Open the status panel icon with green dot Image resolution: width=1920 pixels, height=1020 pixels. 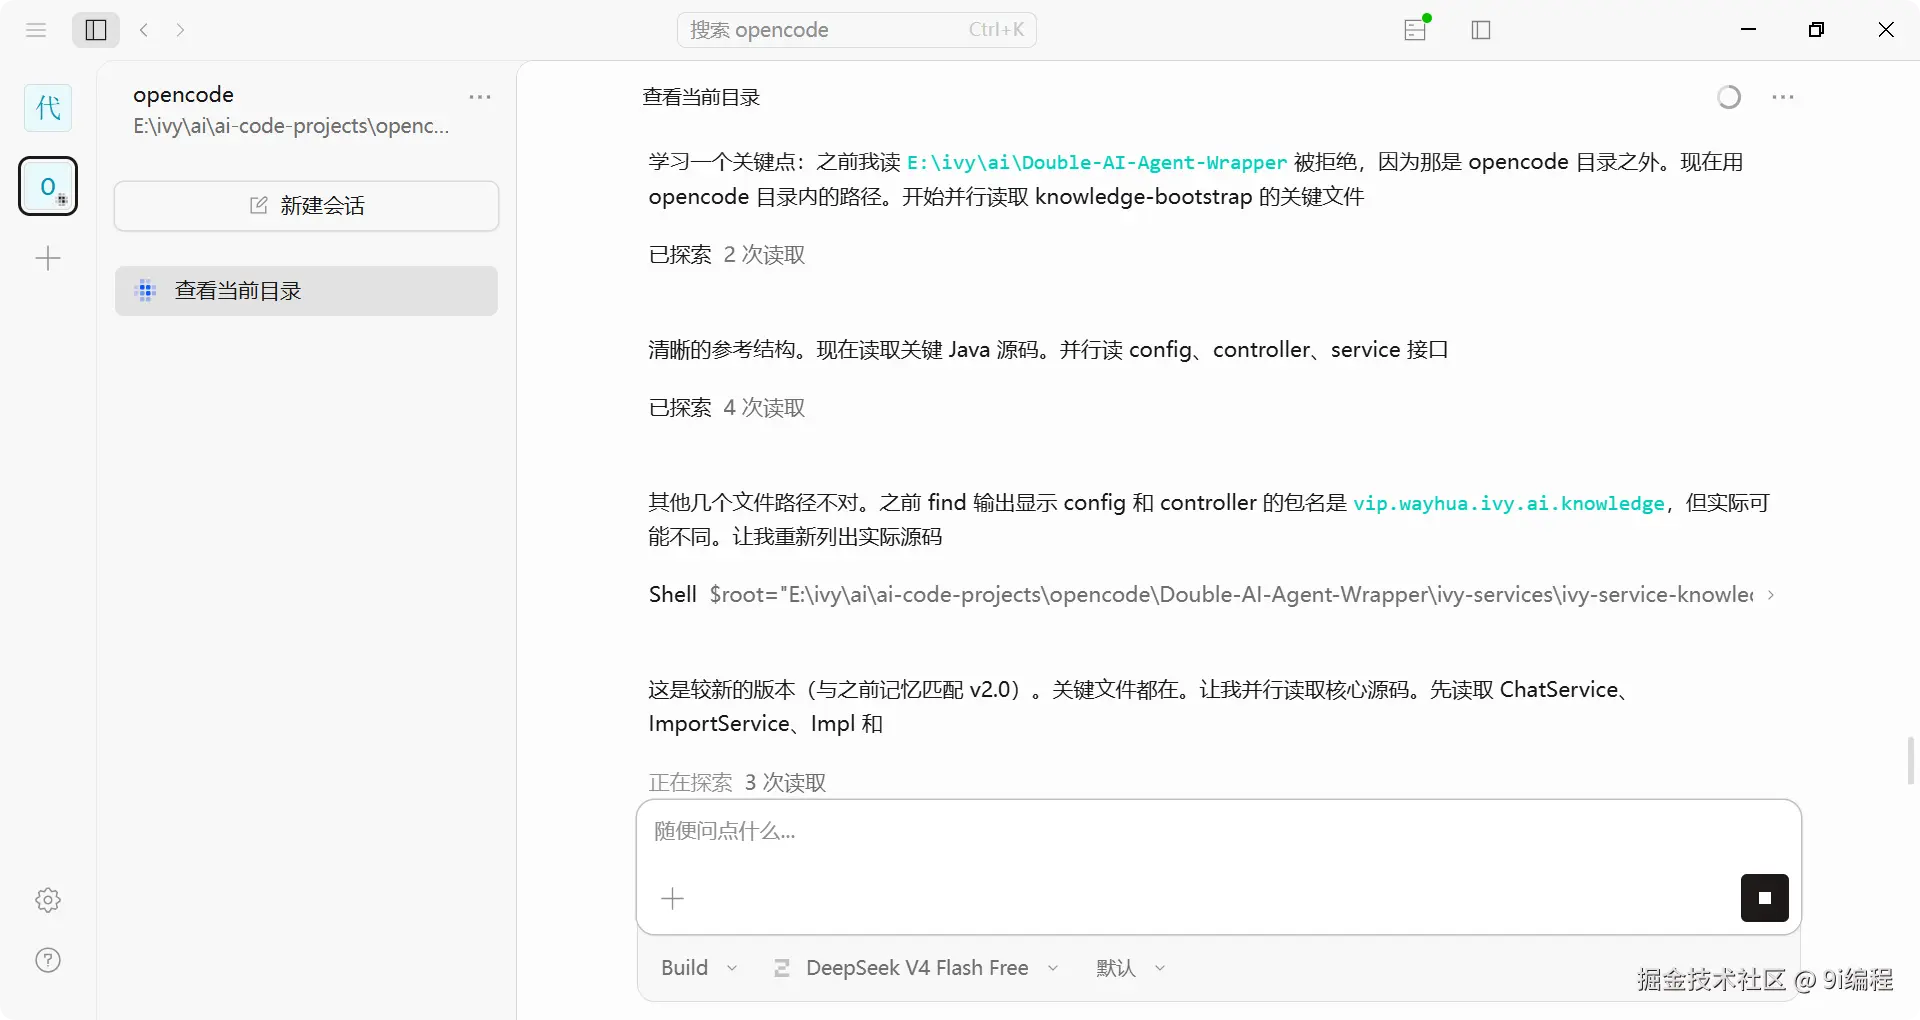1416,29
